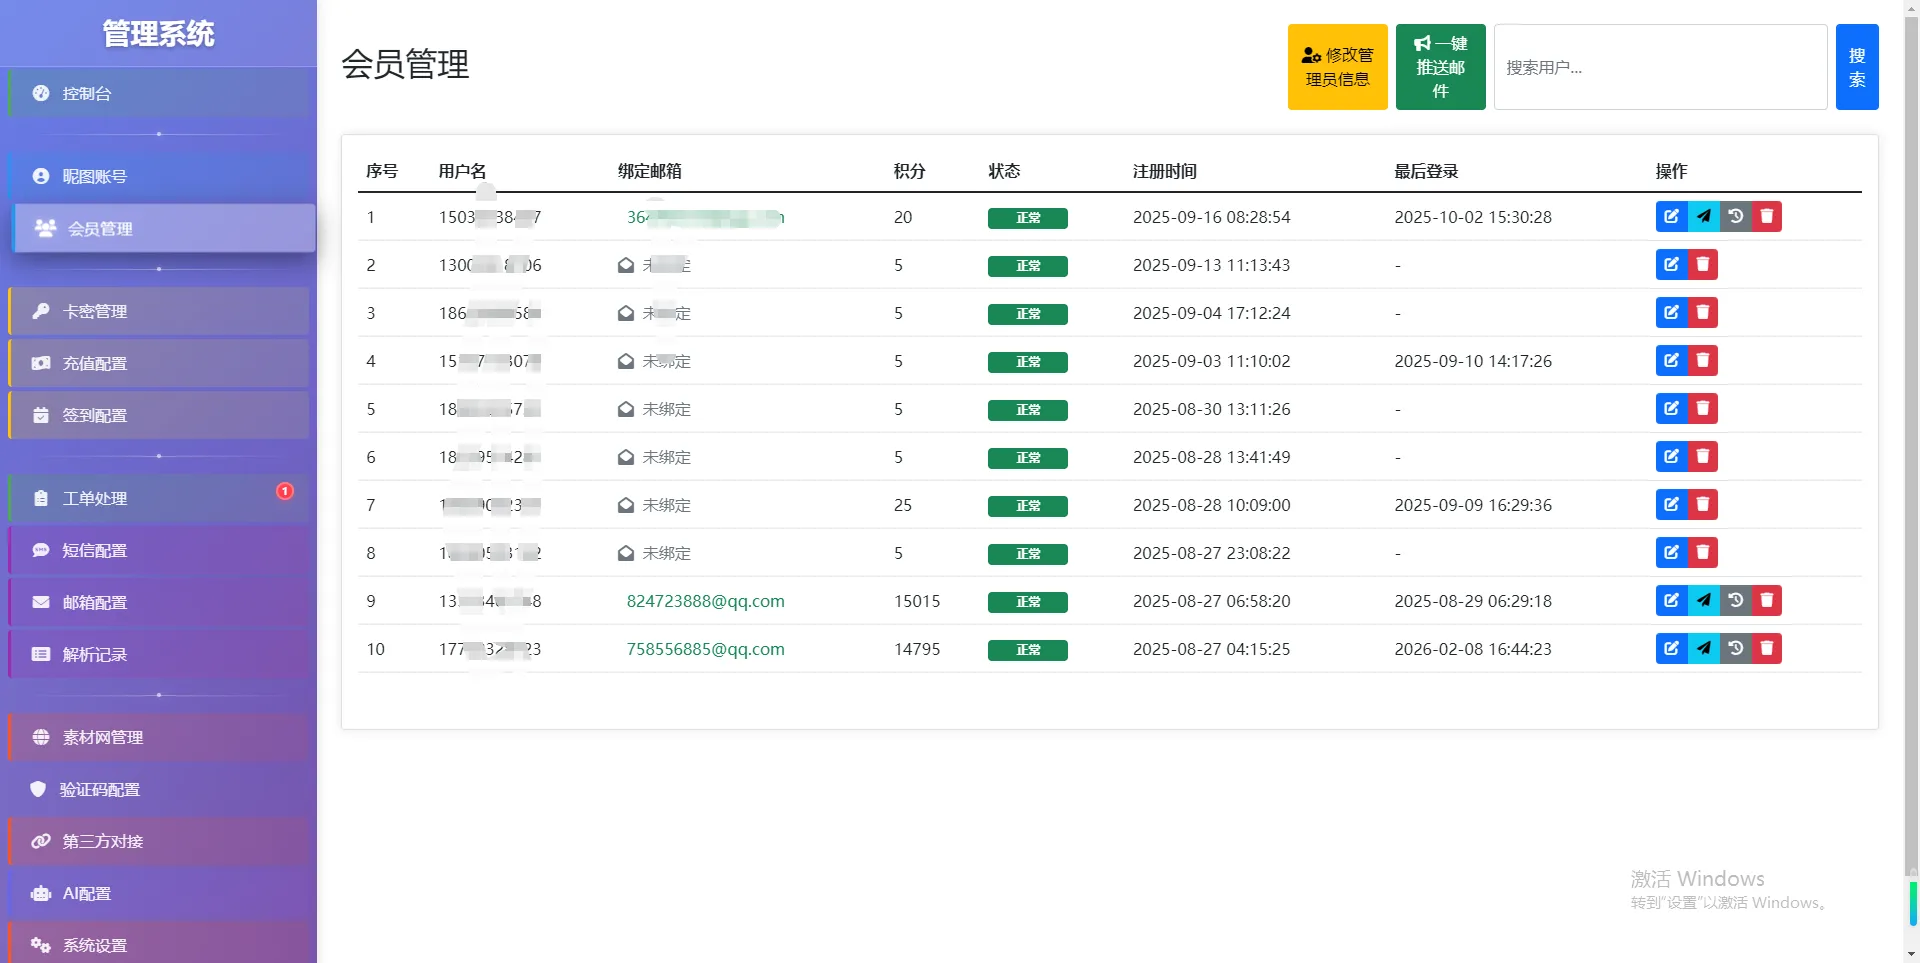
Task: Edit the member in row 8
Action: [1671, 553]
